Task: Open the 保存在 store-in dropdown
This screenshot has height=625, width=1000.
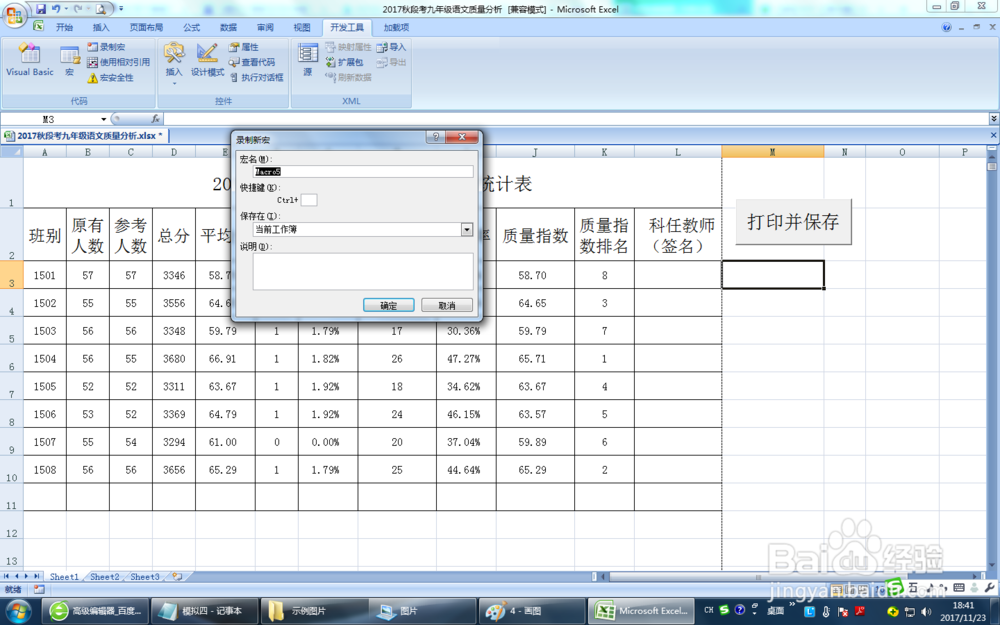Action: click(x=467, y=229)
